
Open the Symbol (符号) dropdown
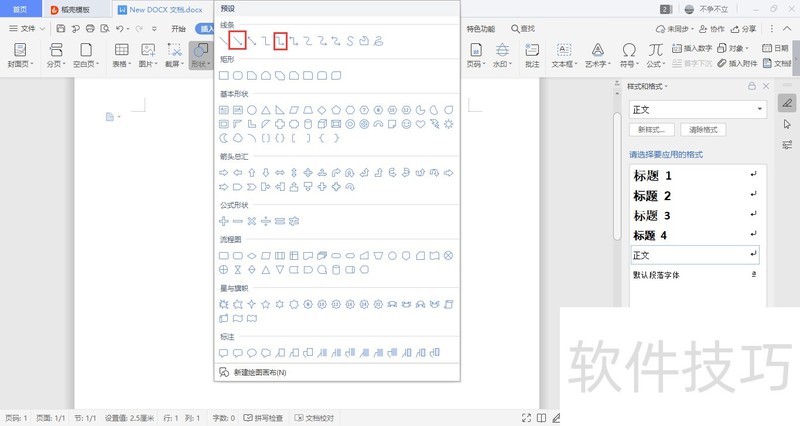(x=629, y=55)
